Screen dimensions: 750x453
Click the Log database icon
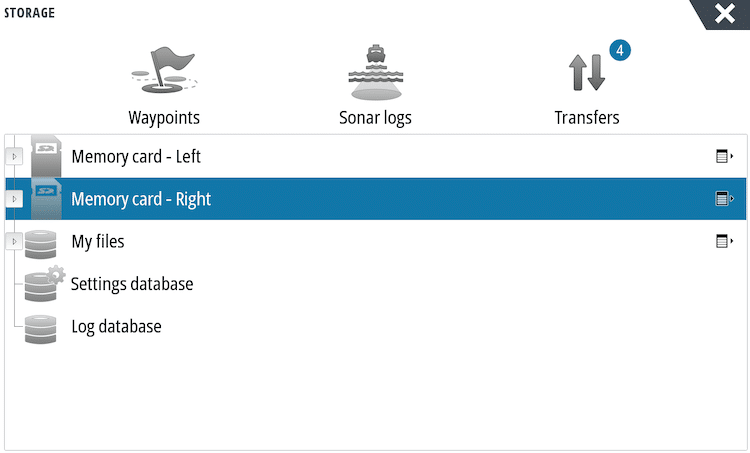pos(41,327)
